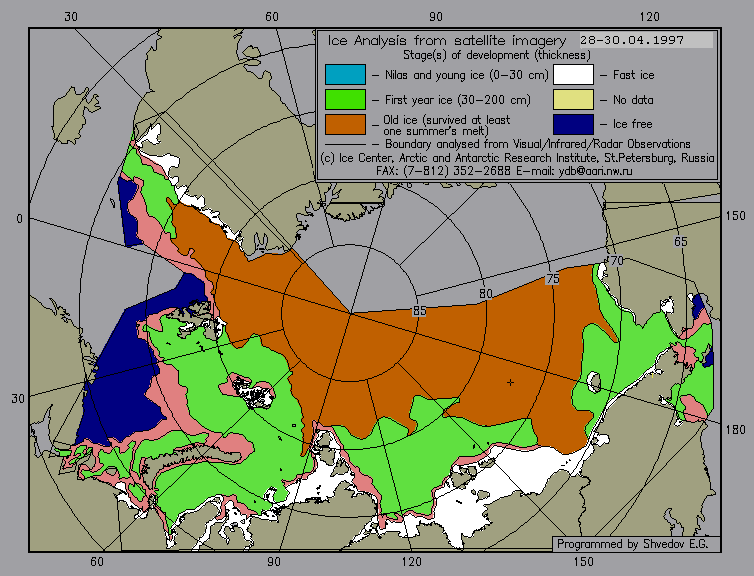Click the yellow No data legend swatch
754x576 pixels.
point(573,100)
